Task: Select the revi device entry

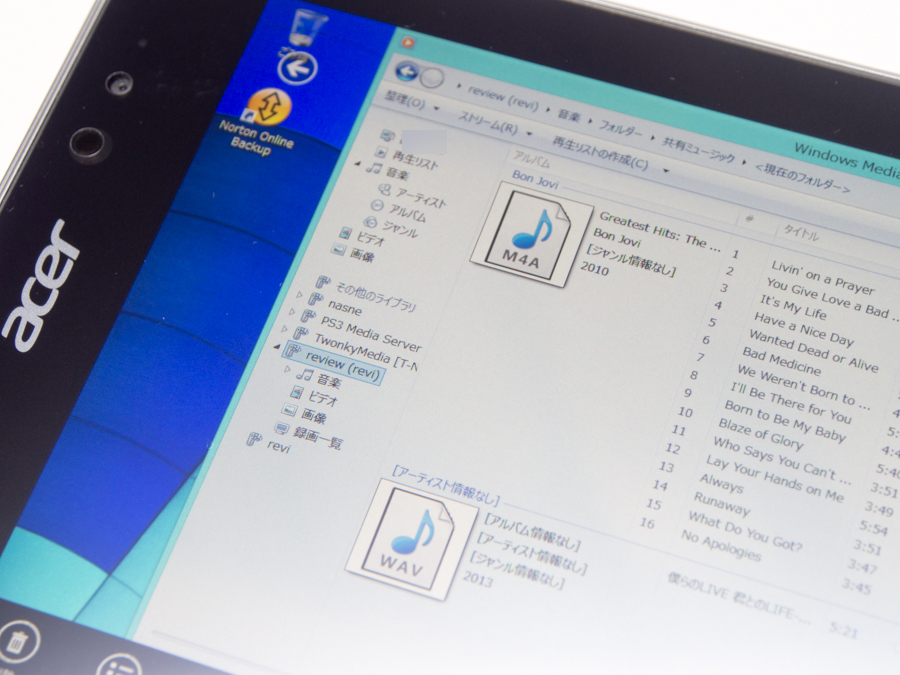Action: pyautogui.click(x=278, y=446)
